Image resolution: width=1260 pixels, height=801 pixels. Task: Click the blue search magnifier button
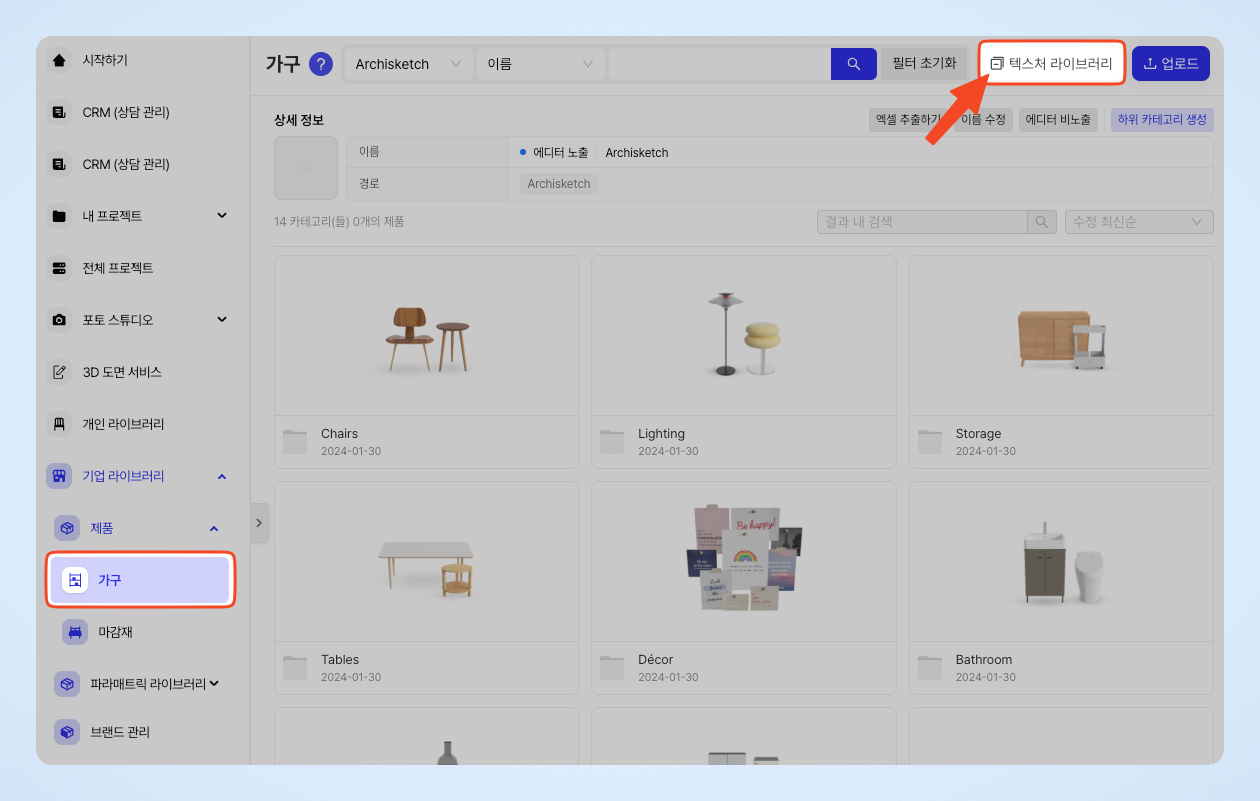854,64
